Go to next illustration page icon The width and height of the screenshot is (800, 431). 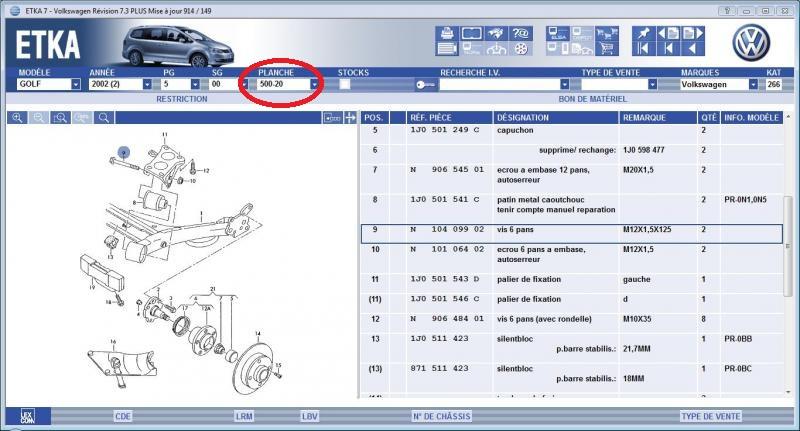click(x=693, y=34)
